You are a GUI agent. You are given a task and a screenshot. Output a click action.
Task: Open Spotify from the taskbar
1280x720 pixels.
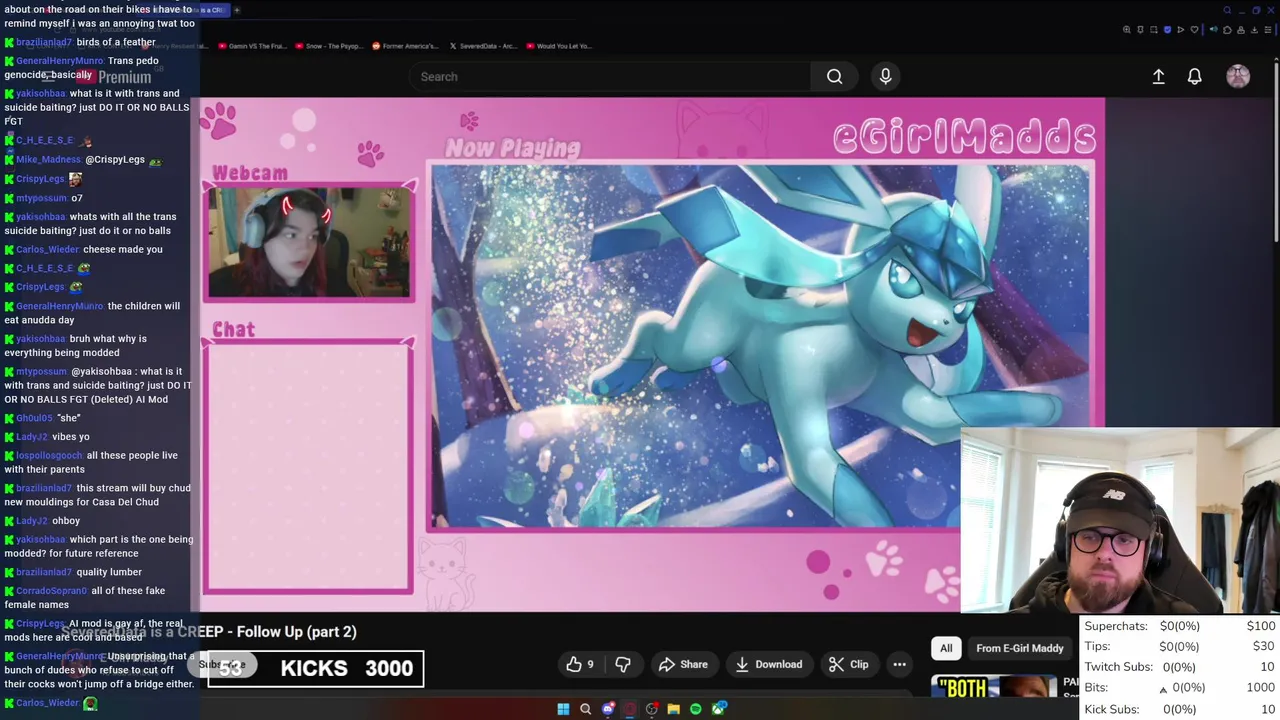pos(696,709)
